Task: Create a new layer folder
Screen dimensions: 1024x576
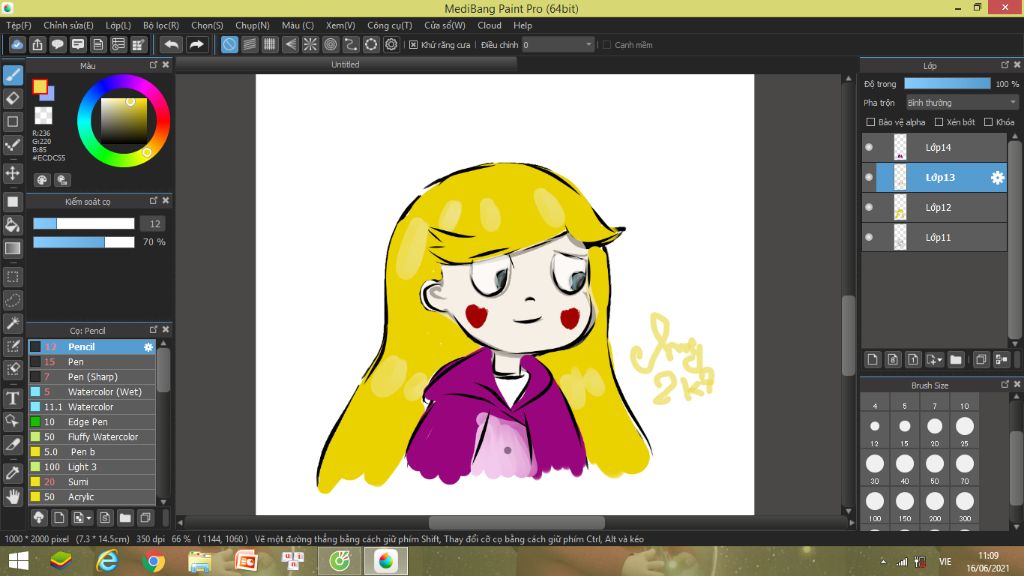Action: 956,360
